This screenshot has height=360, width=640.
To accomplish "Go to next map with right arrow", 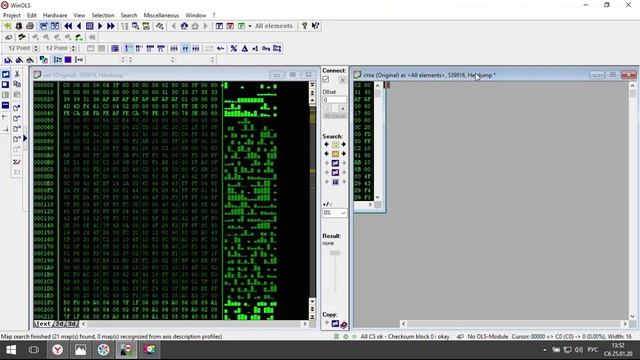I will tap(100, 26).
